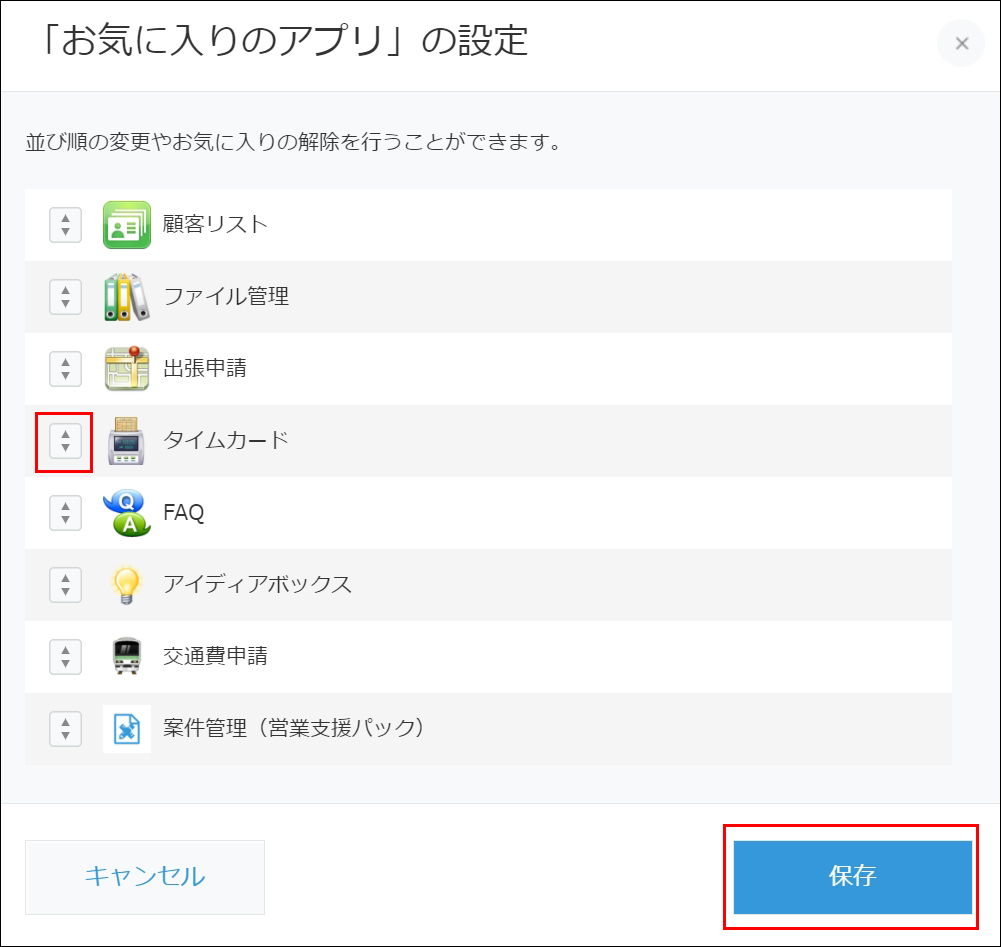Screen dimensions: 1001x947
Task: Click the アイディアボックス light bulb icon
Action: click(126, 584)
